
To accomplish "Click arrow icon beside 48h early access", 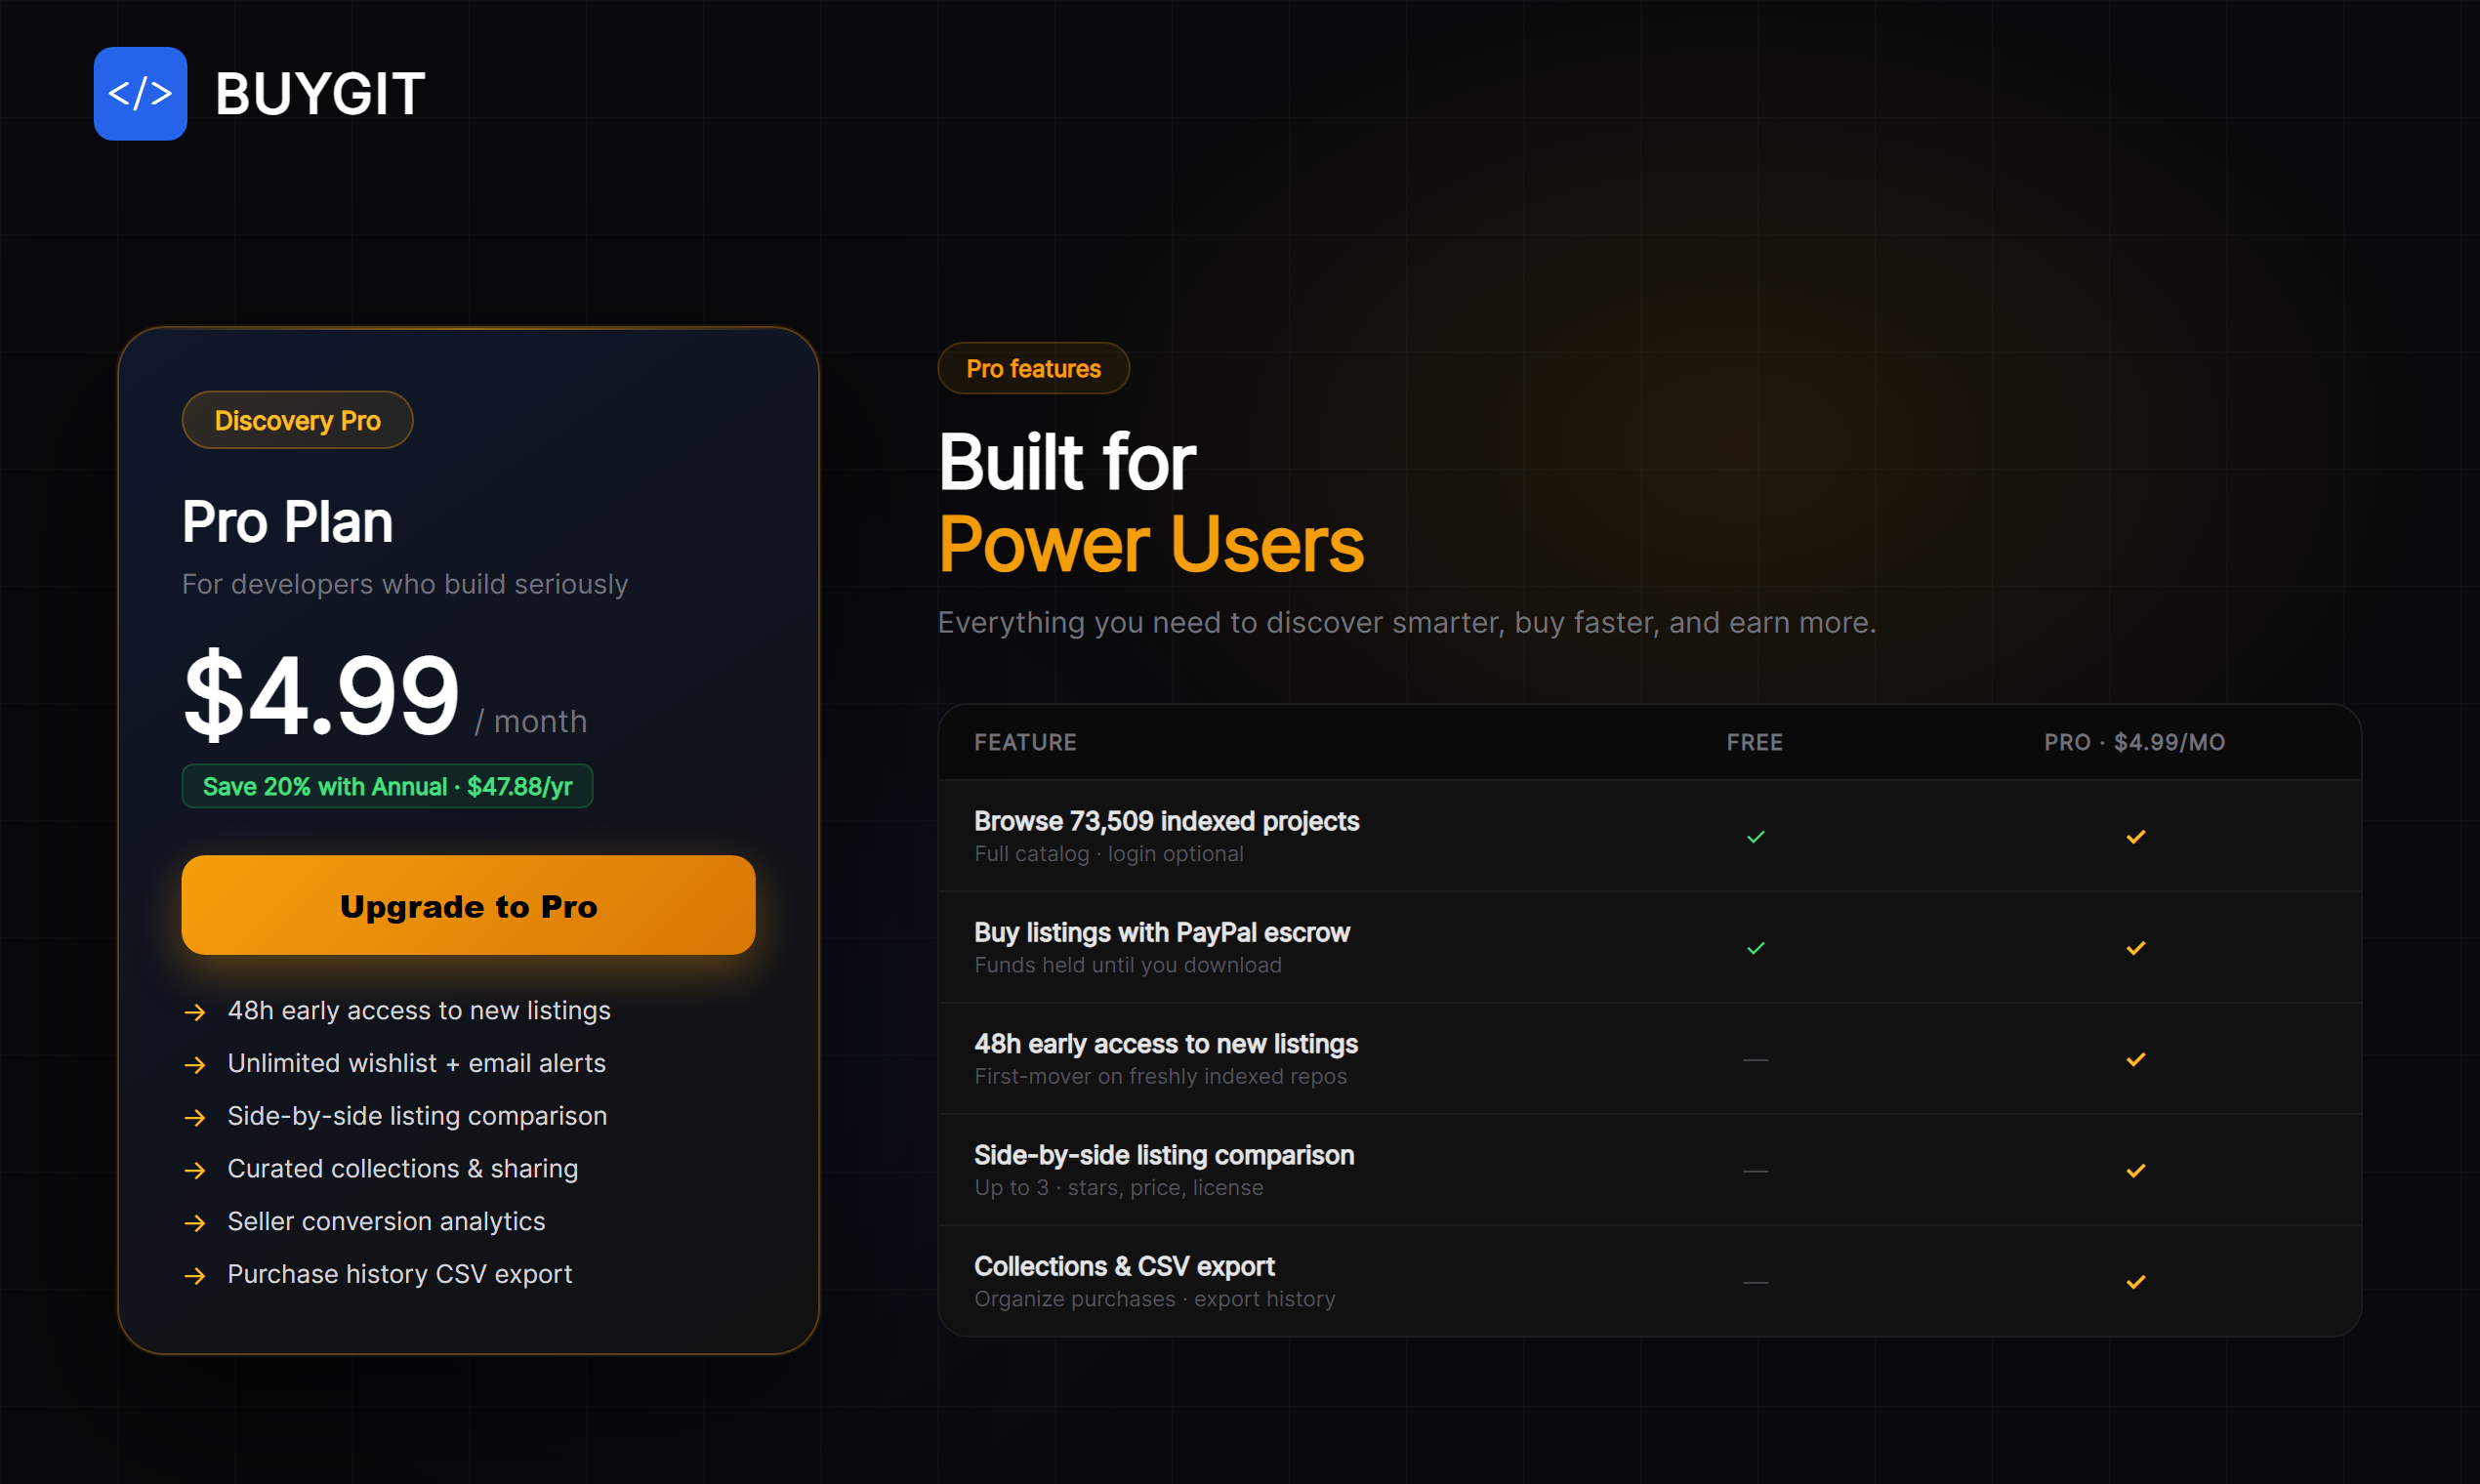I will [x=195, y=1012].
